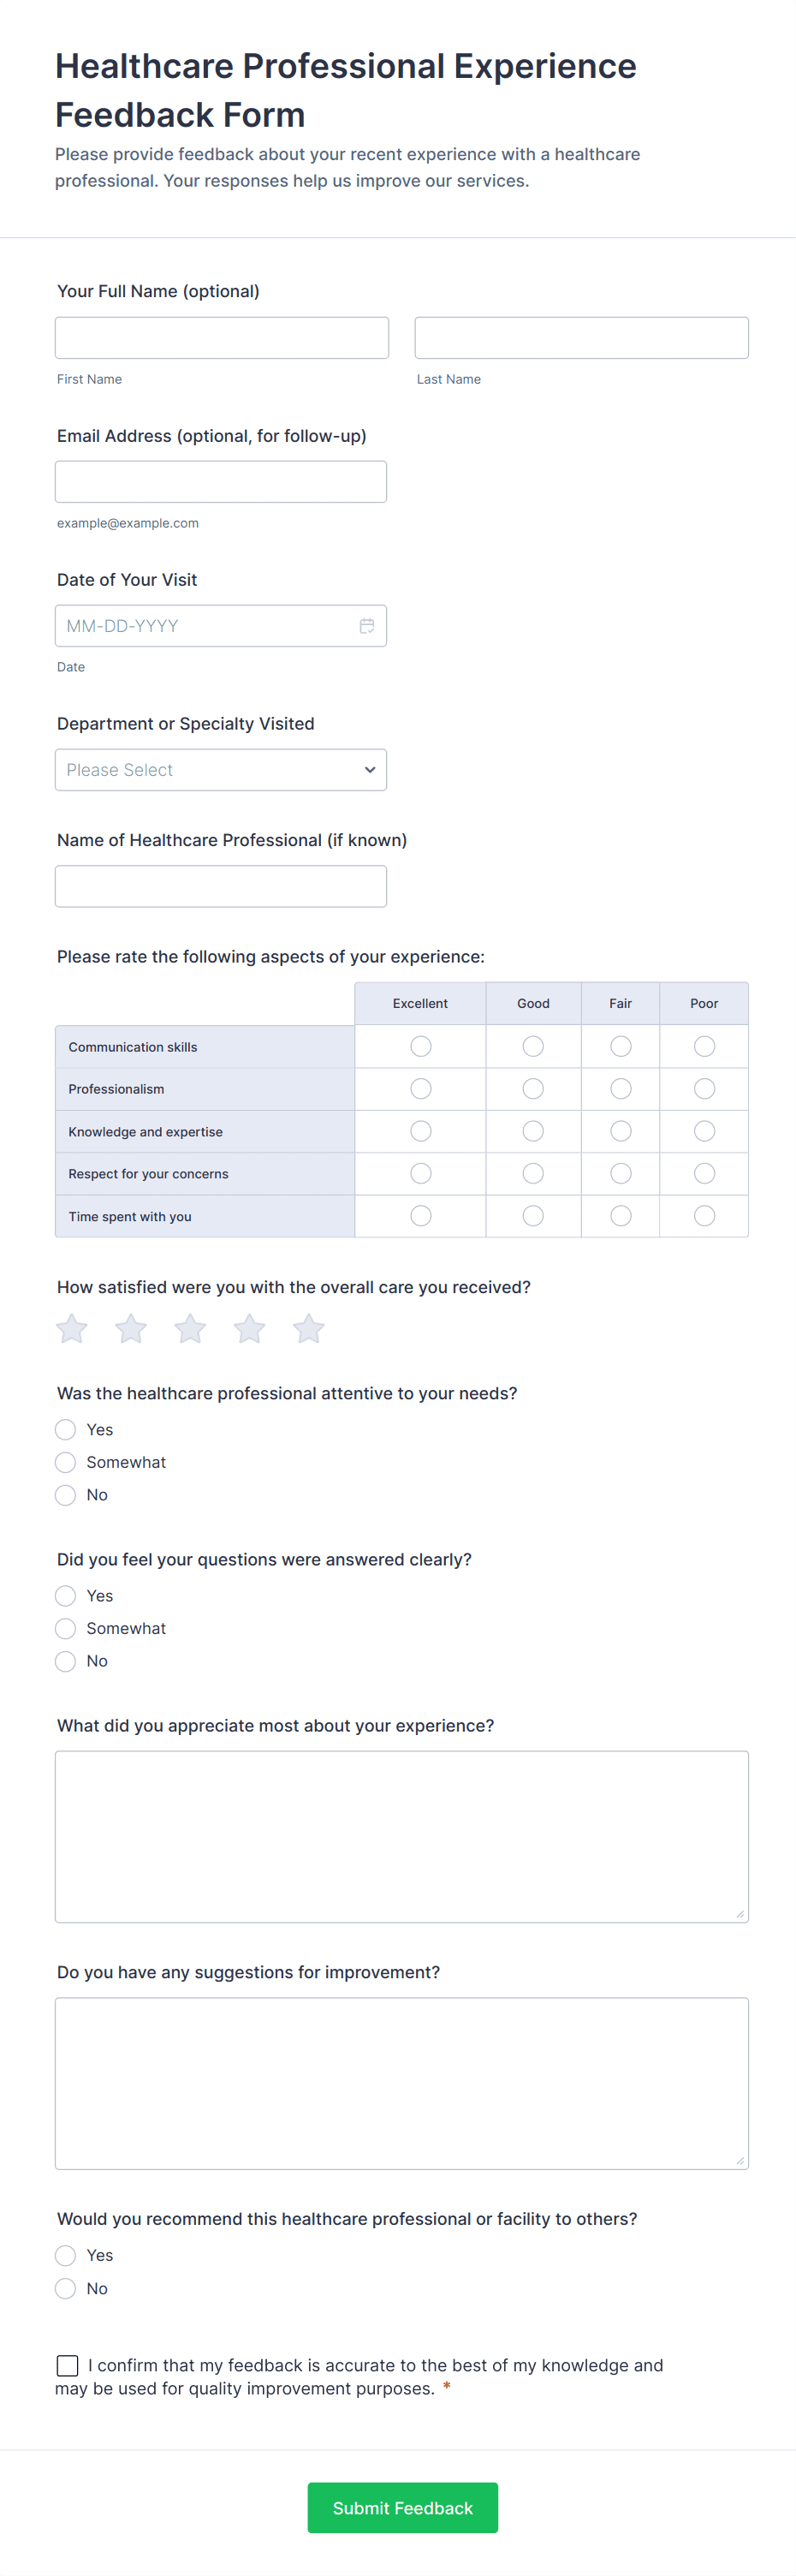Rate Time spent with you as Poor
Image resolution: width=796 pixels, height=2576 pixels.
(704, 1216)
